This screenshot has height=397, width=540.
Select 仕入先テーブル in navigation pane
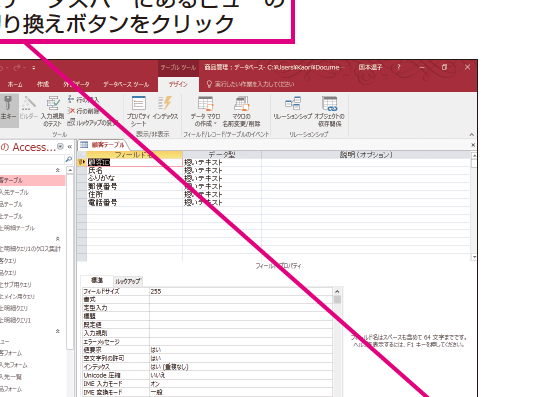click(14, 192)
